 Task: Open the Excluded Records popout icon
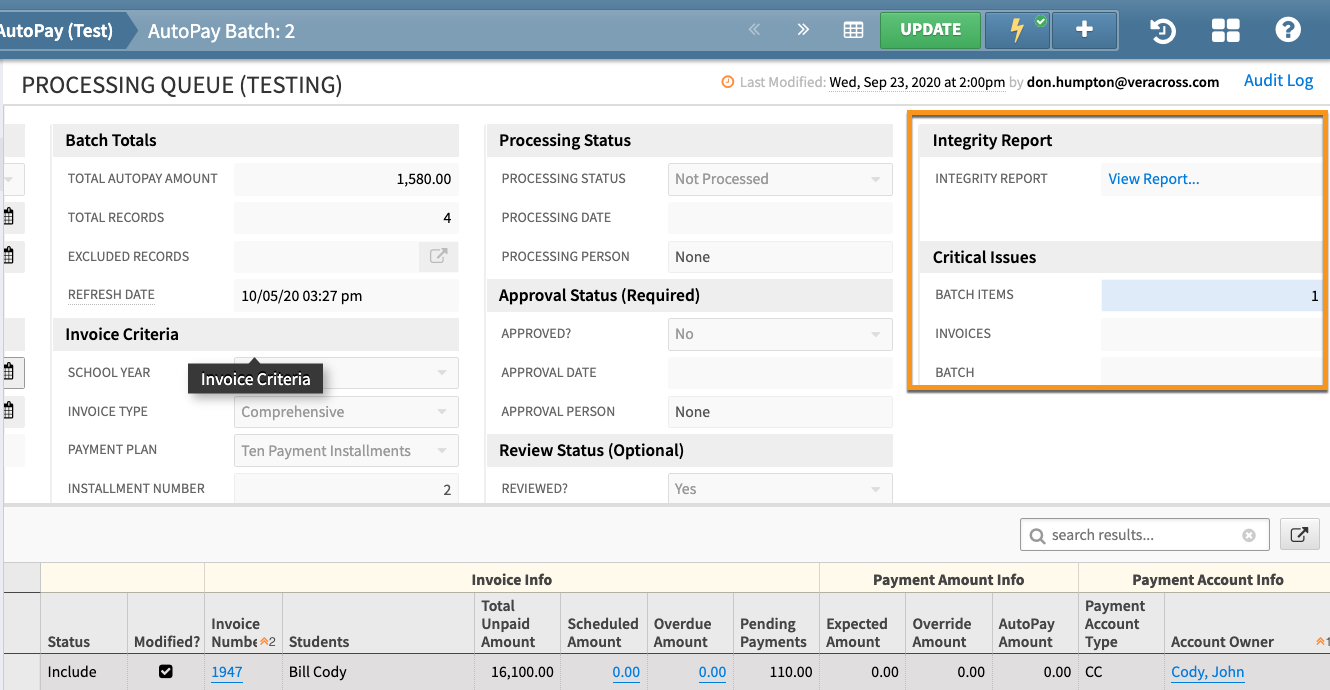click(x=438, y=256)
